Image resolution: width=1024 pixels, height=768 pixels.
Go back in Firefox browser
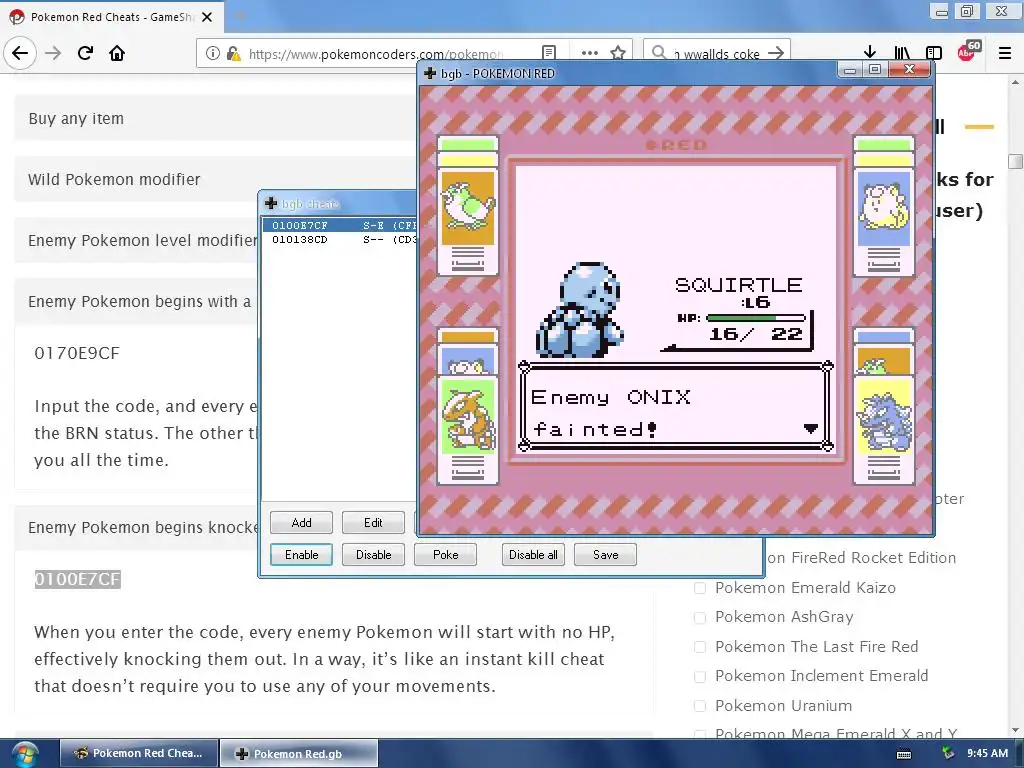(x=20, y=53)
